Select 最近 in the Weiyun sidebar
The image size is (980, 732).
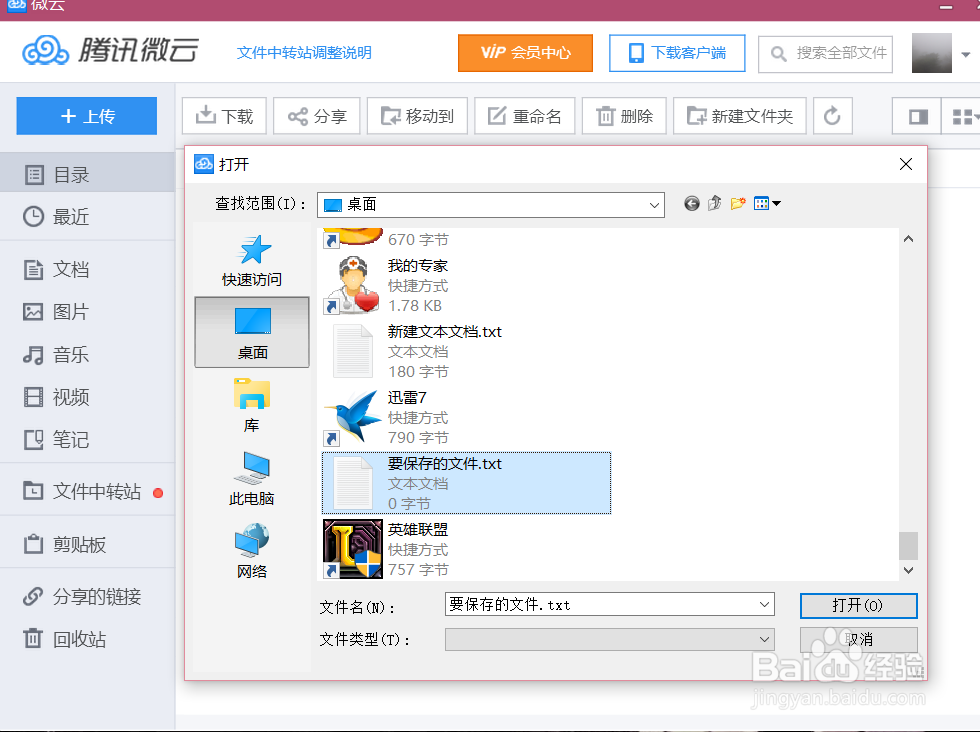coord(88,216)
